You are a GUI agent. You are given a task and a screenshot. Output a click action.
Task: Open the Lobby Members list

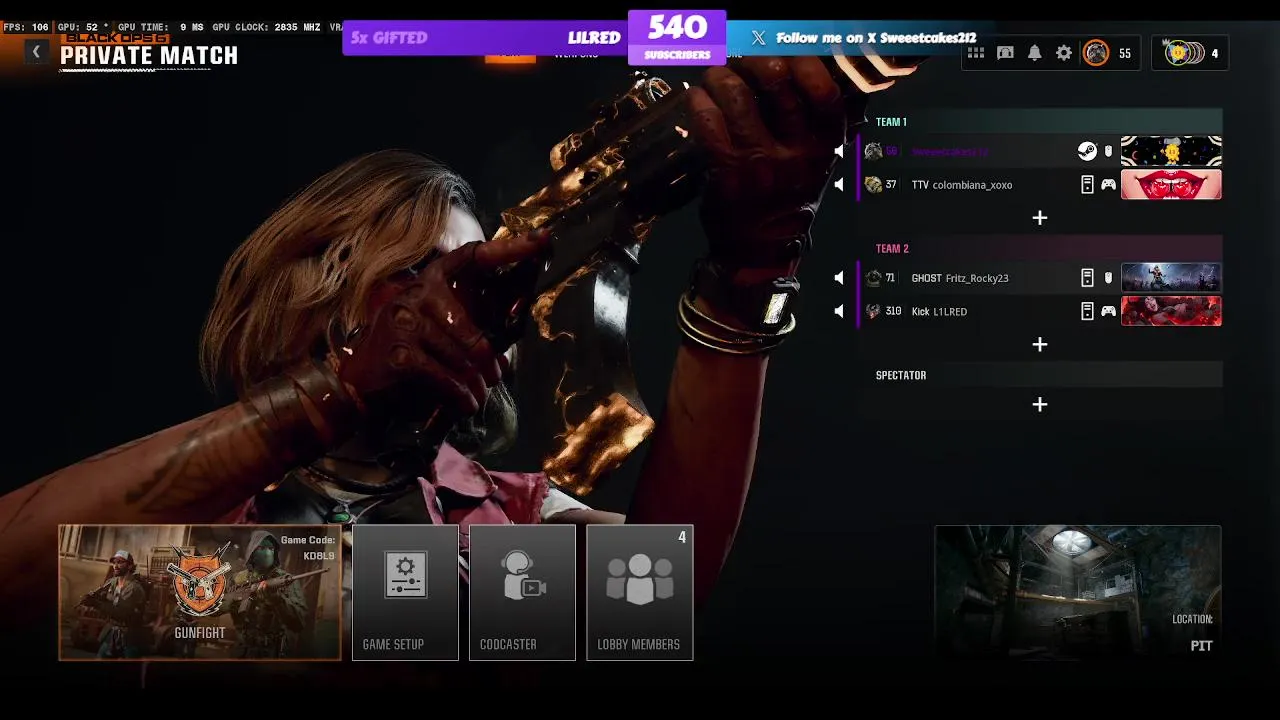640,593
